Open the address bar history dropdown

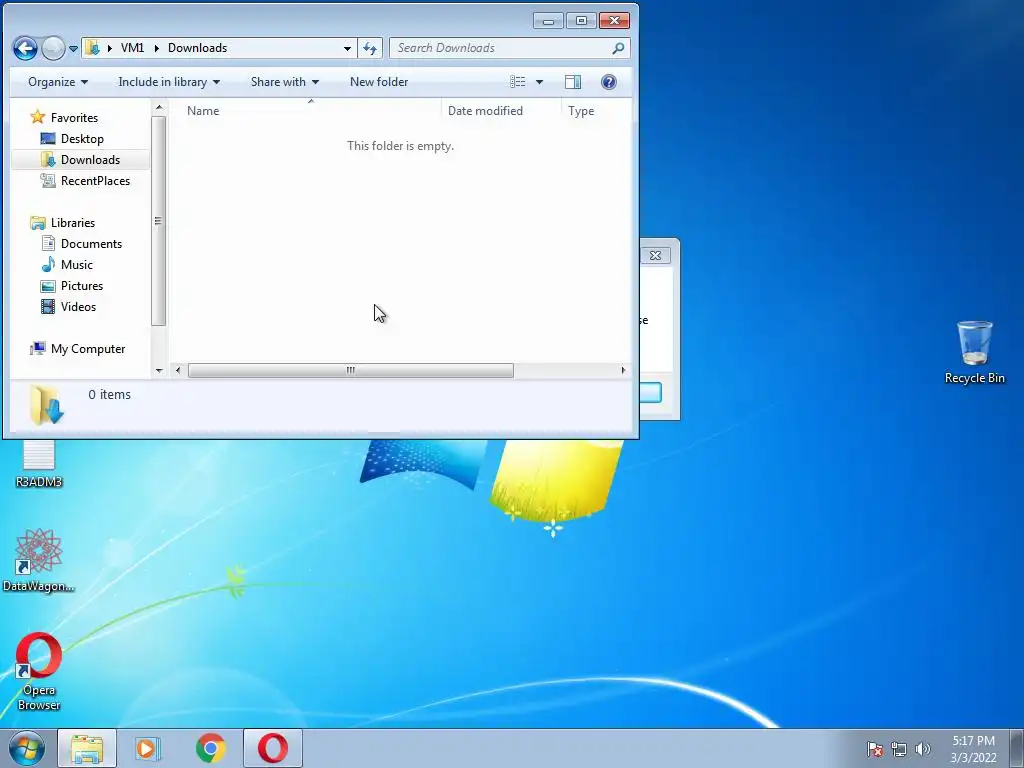tap(347, 48)
